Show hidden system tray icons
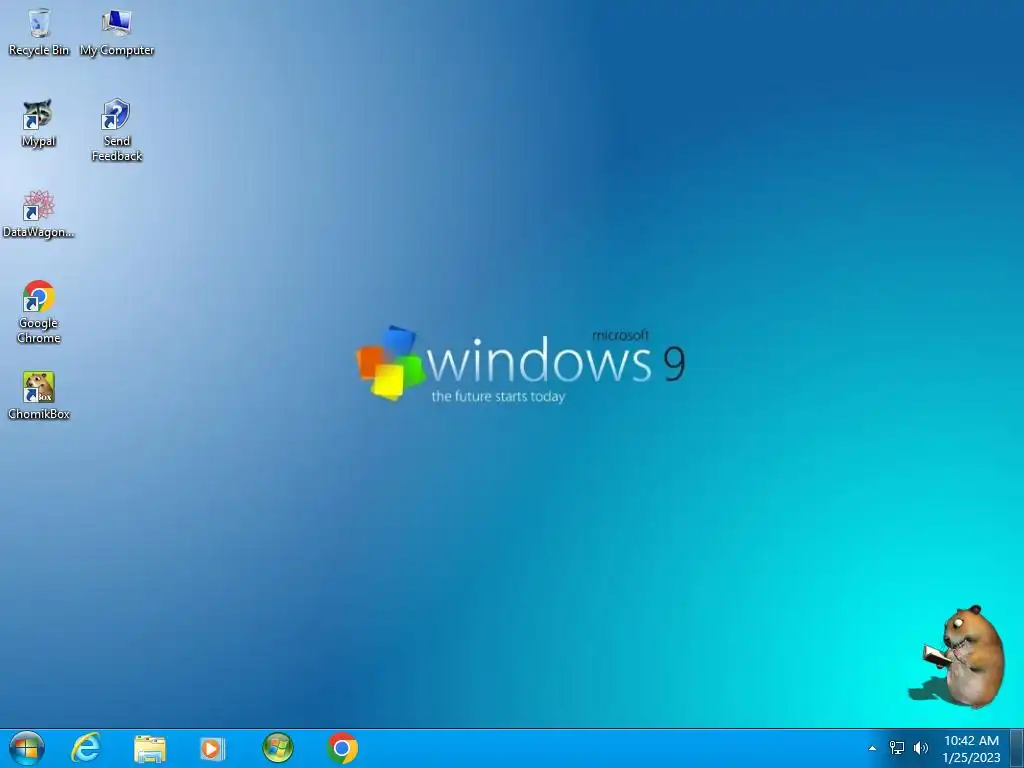The width and height of the screenshot is (1024, 768). pyautogui.click(x=872, y=748)
